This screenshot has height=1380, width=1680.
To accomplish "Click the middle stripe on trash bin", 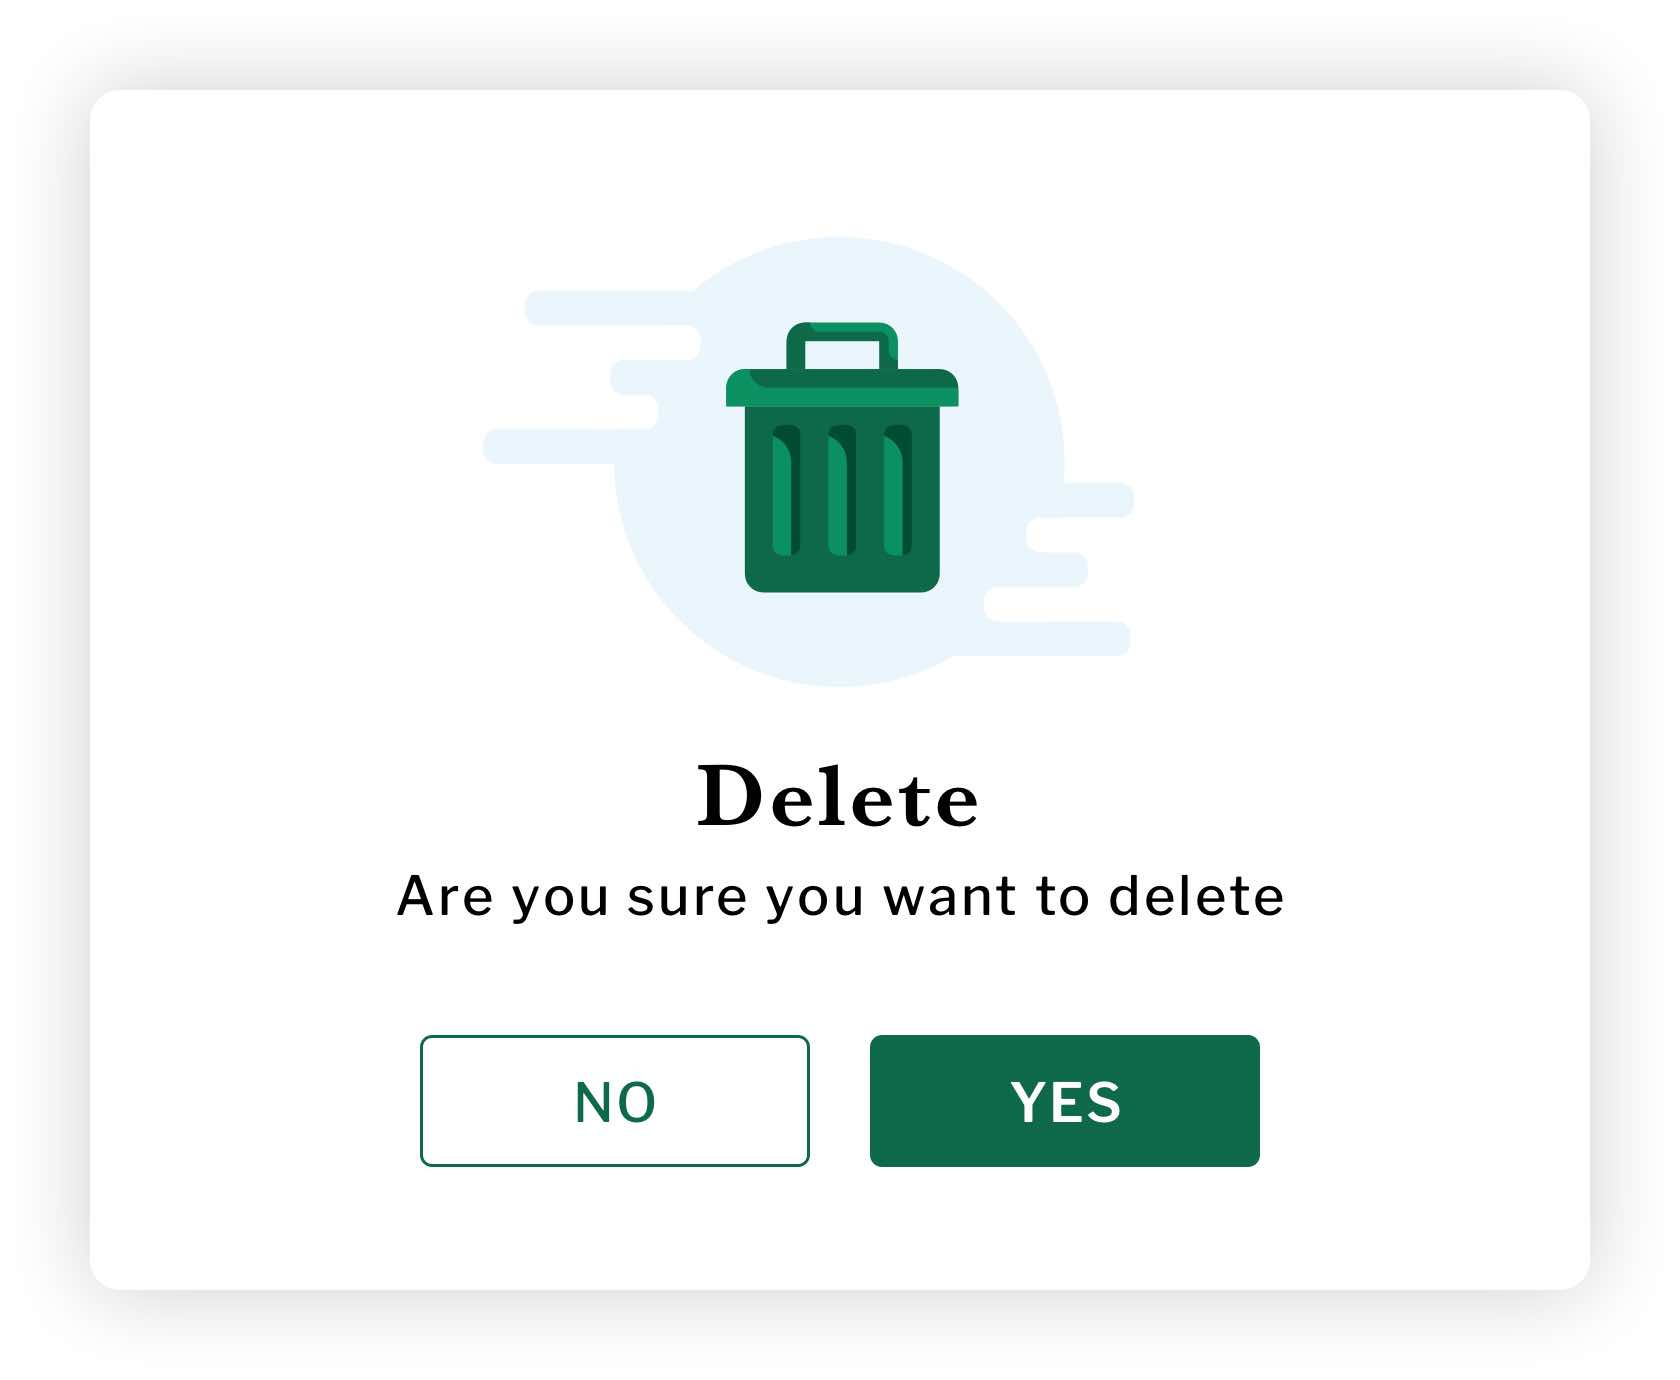I will pyautogui.click(x=842, y=491).
